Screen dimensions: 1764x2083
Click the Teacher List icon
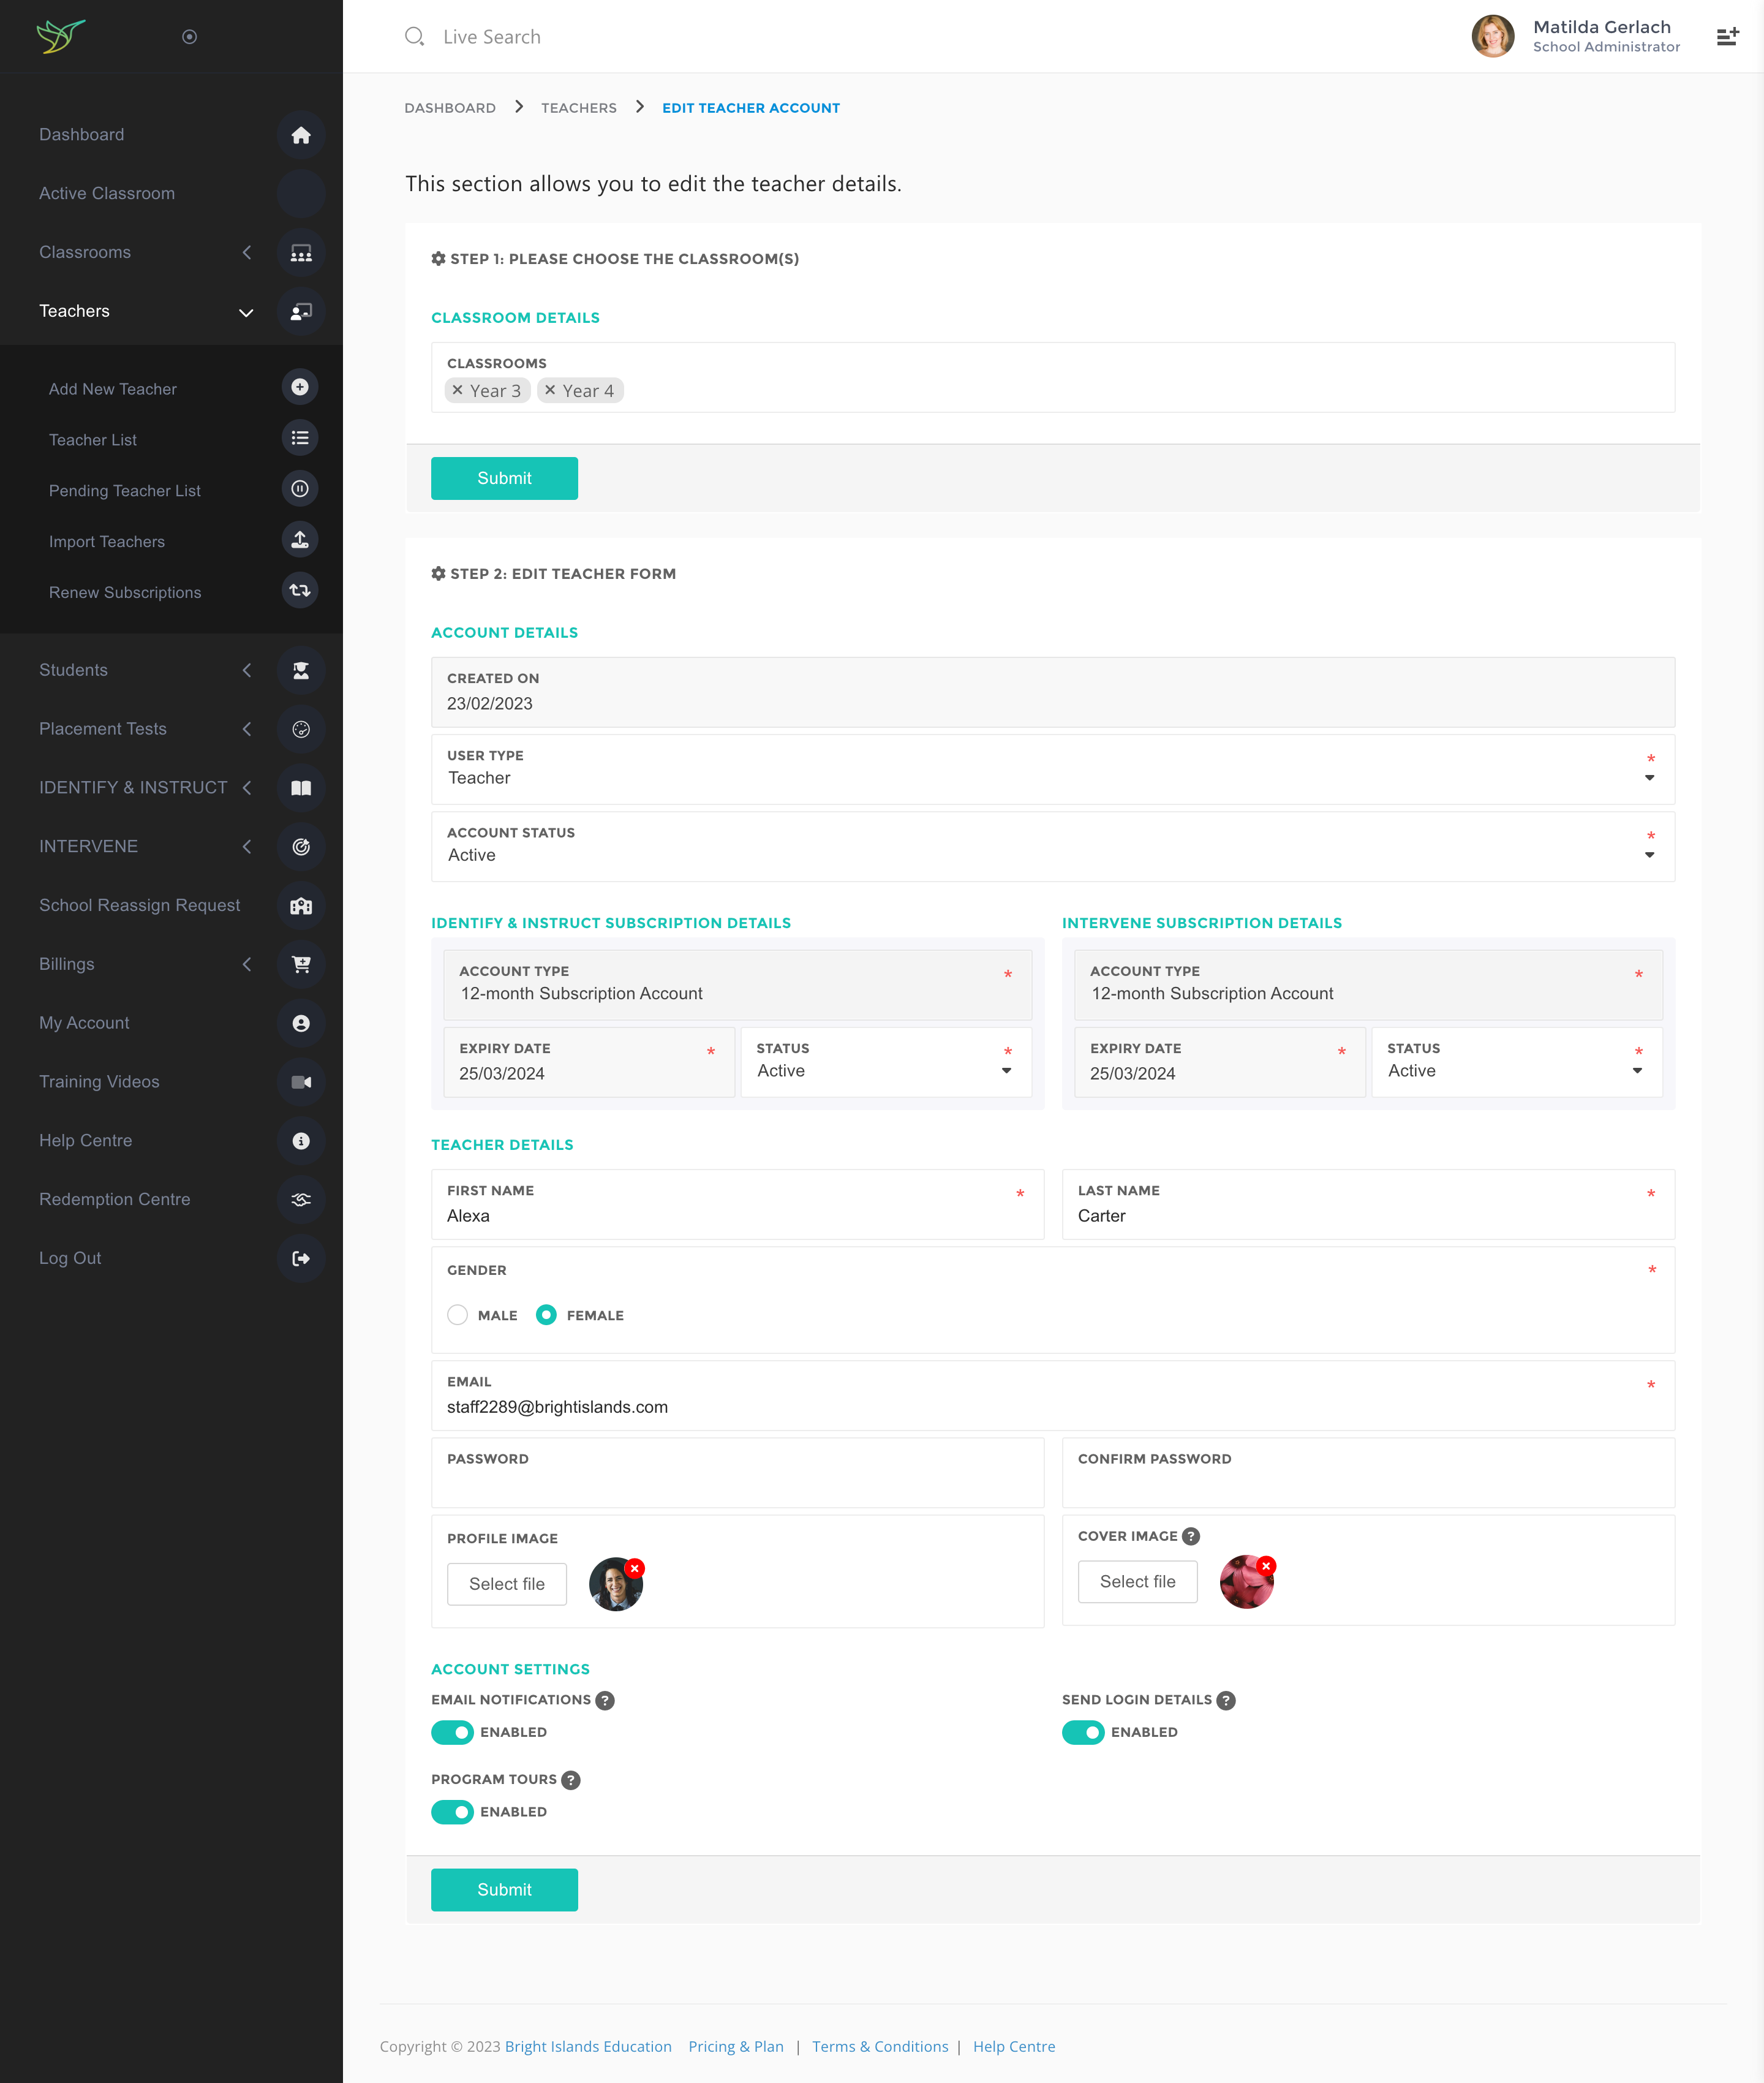pyautogui.click(x=300, y=438)
